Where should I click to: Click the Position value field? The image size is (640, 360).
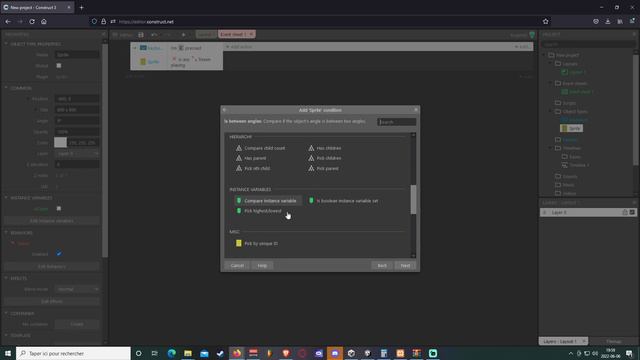coord(77,99)
